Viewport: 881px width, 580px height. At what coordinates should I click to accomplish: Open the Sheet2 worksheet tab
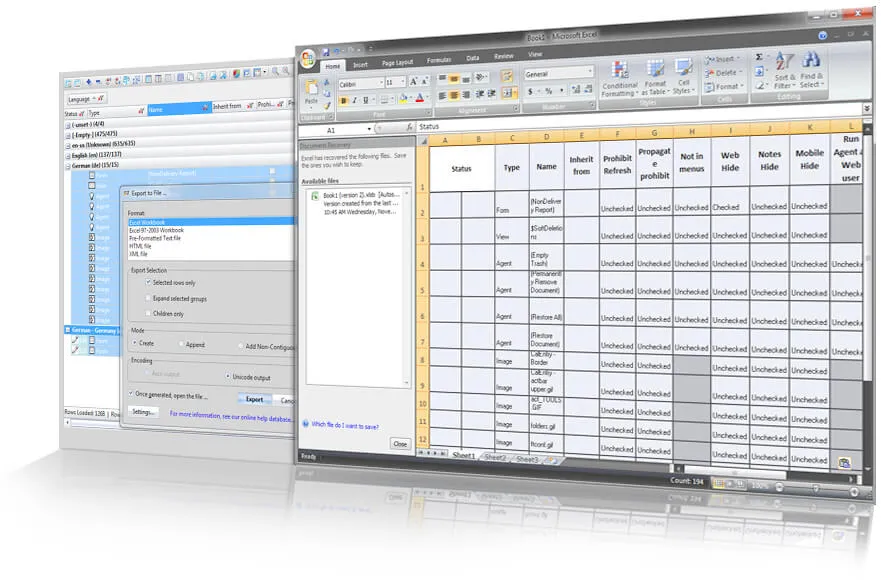point(496,458)
